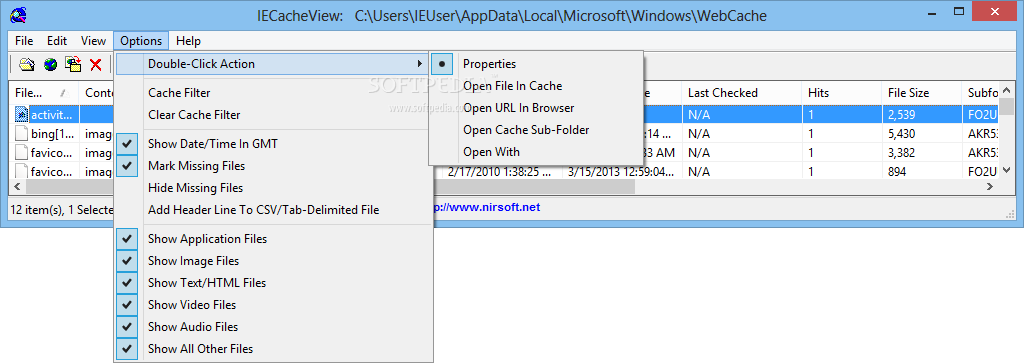The height and width of the screenshot is (363, 1024).
Task: Open the File menu
Action: (x=24, y=41)
